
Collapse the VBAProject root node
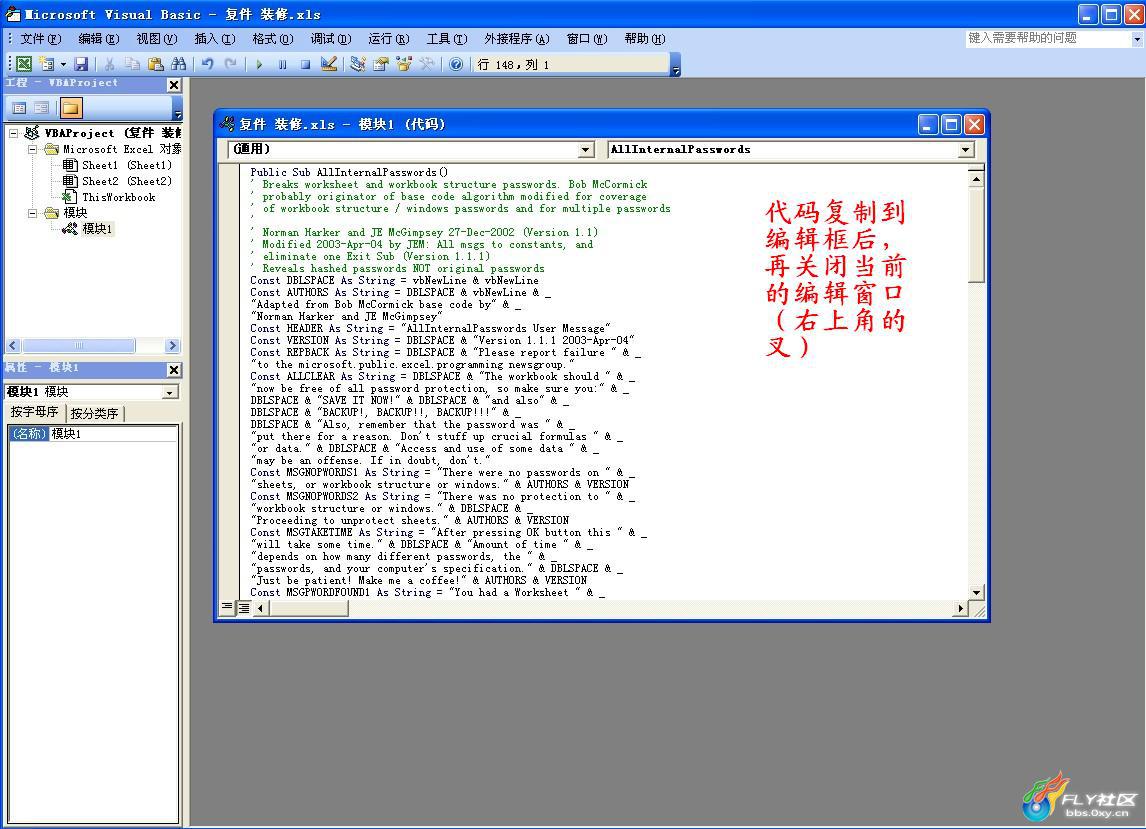click(x=14, y=133)
